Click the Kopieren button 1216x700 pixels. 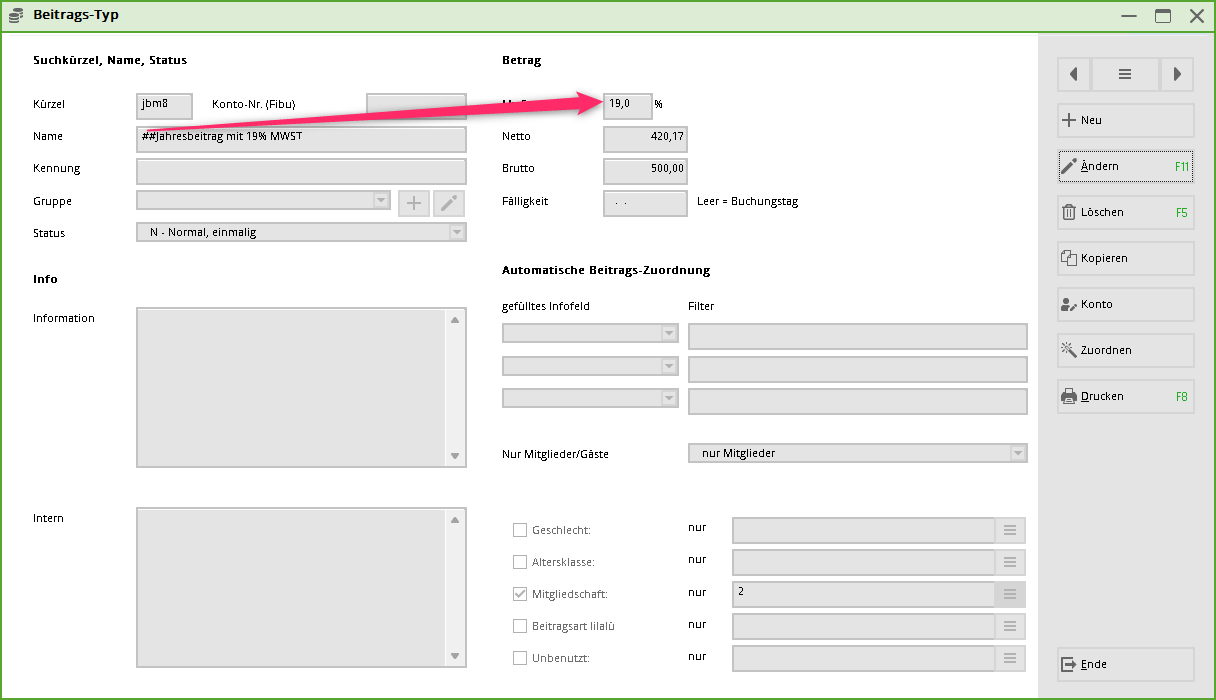click(x=1125, y=258)
